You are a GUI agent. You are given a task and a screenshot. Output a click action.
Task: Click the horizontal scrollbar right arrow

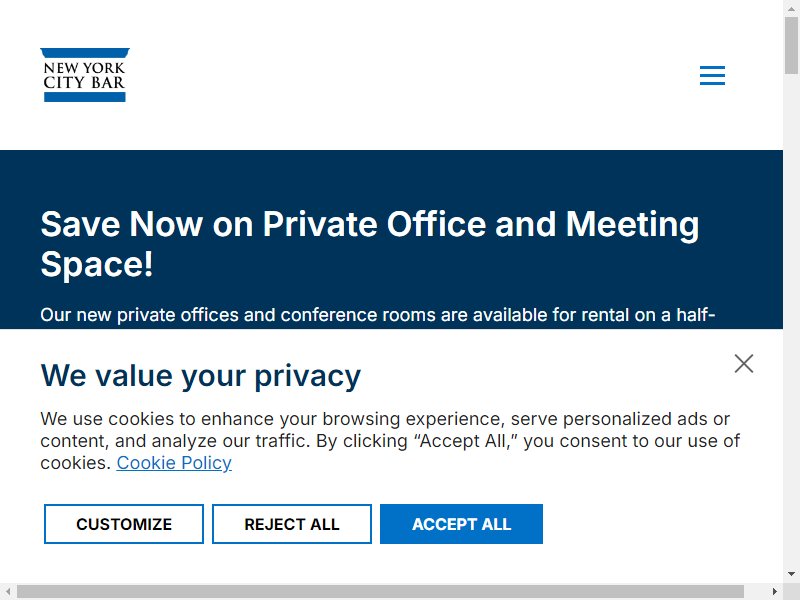pos(775,591)
